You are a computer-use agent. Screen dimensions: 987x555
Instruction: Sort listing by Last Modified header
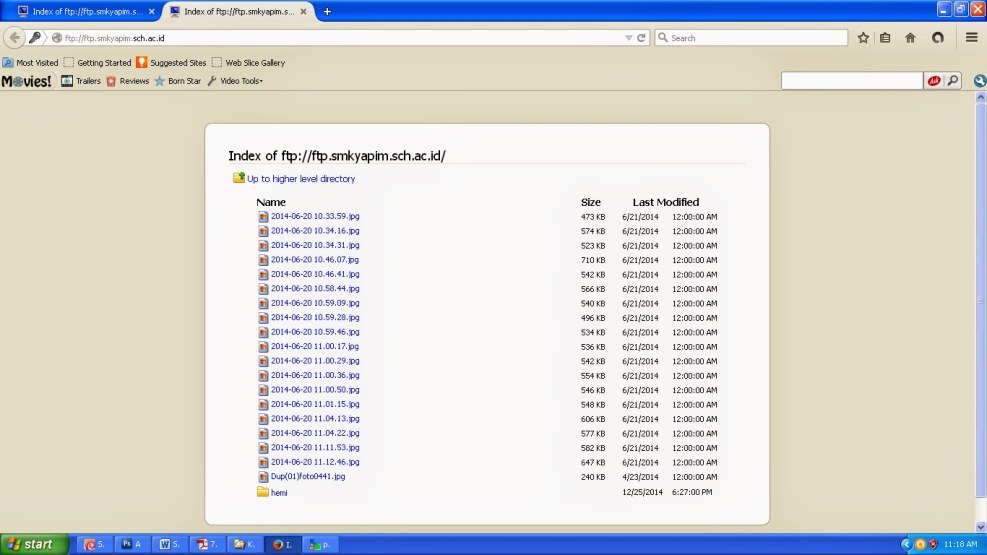[665, 202]
